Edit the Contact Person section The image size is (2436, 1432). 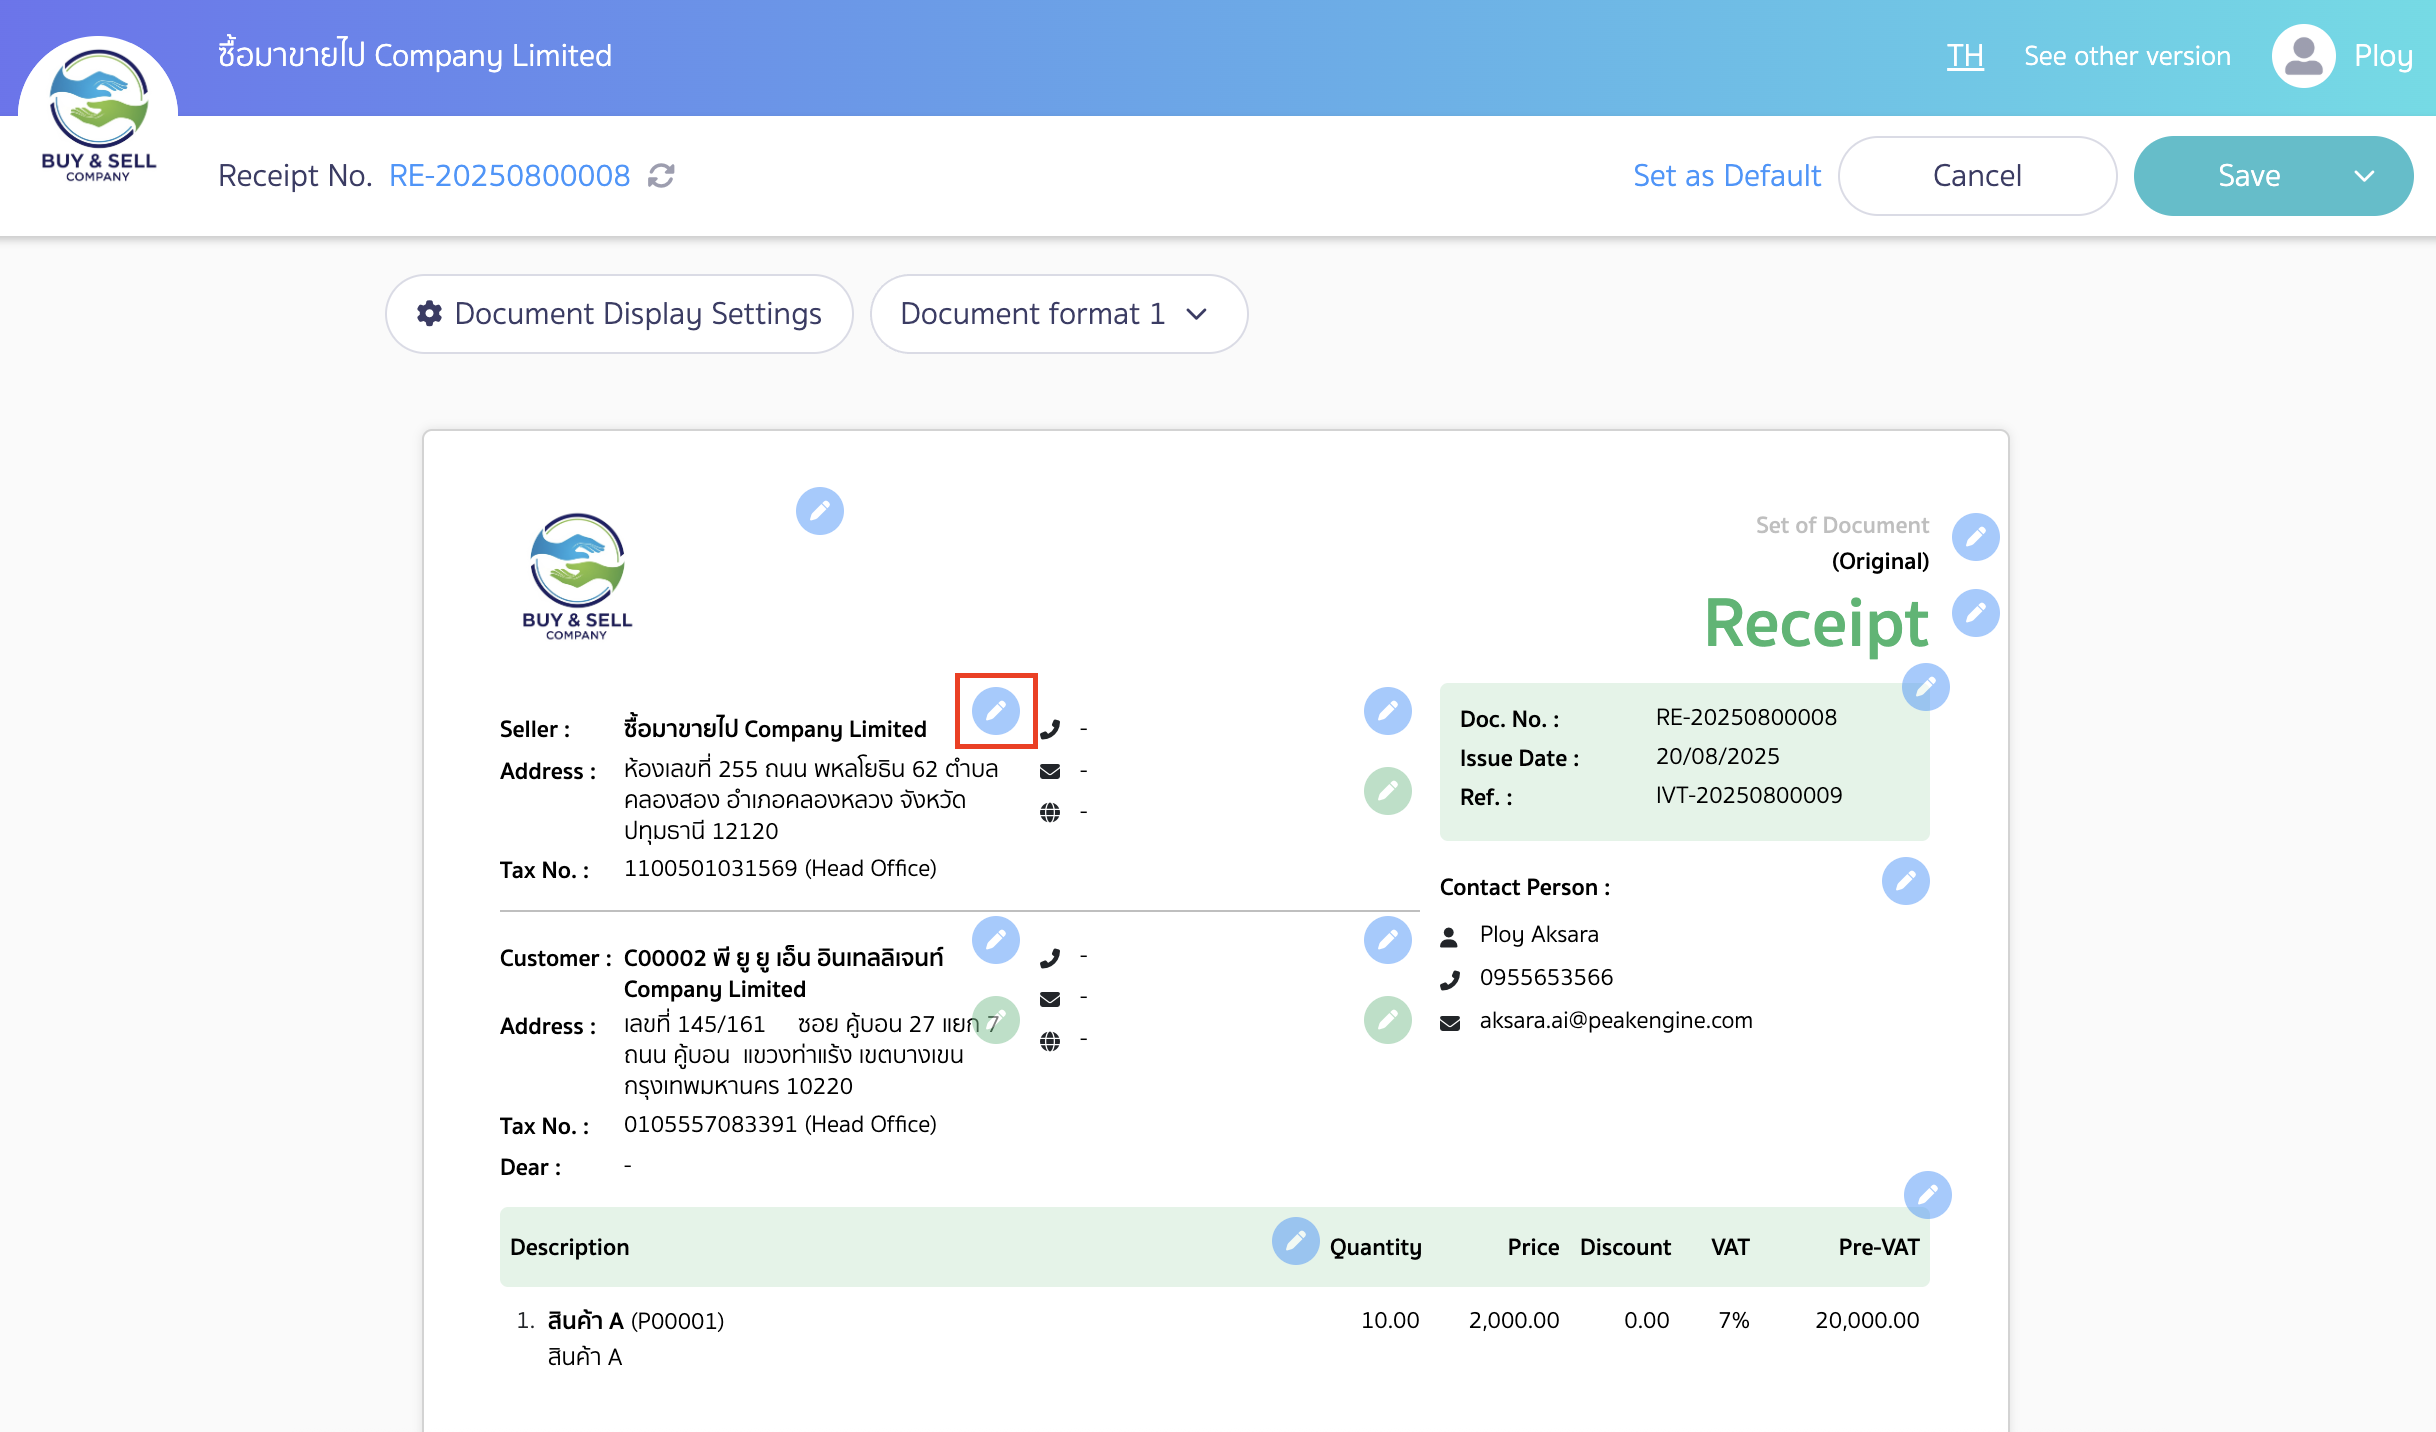[1906, 881]
